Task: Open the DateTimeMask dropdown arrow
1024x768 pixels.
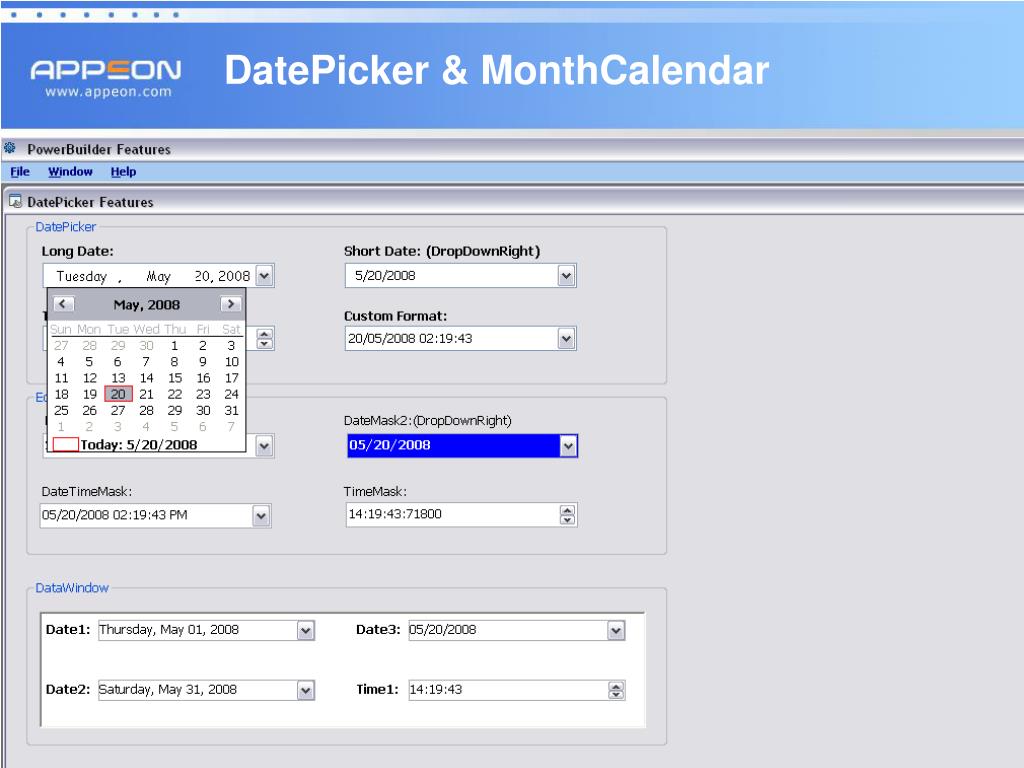Action: 261,516
